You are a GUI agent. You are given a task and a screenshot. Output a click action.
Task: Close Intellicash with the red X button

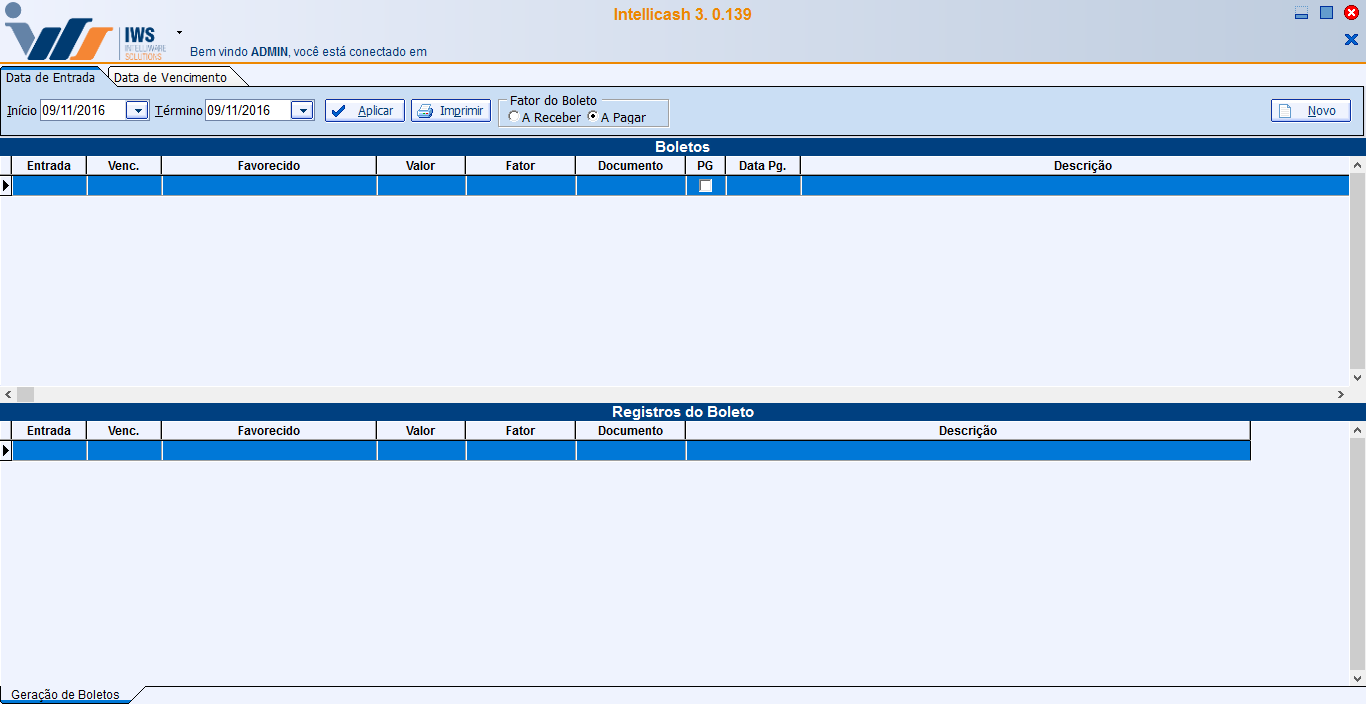pos(1351,13)
